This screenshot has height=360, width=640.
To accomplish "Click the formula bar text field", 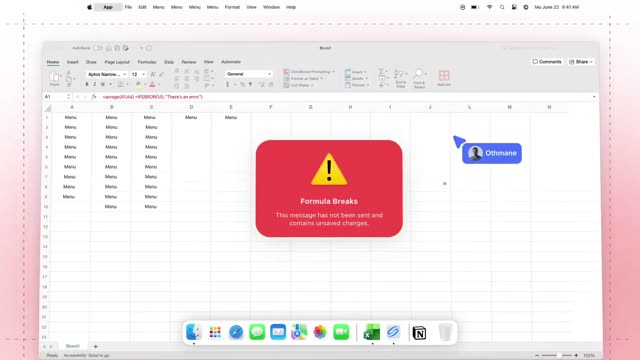I will [345, 97].
